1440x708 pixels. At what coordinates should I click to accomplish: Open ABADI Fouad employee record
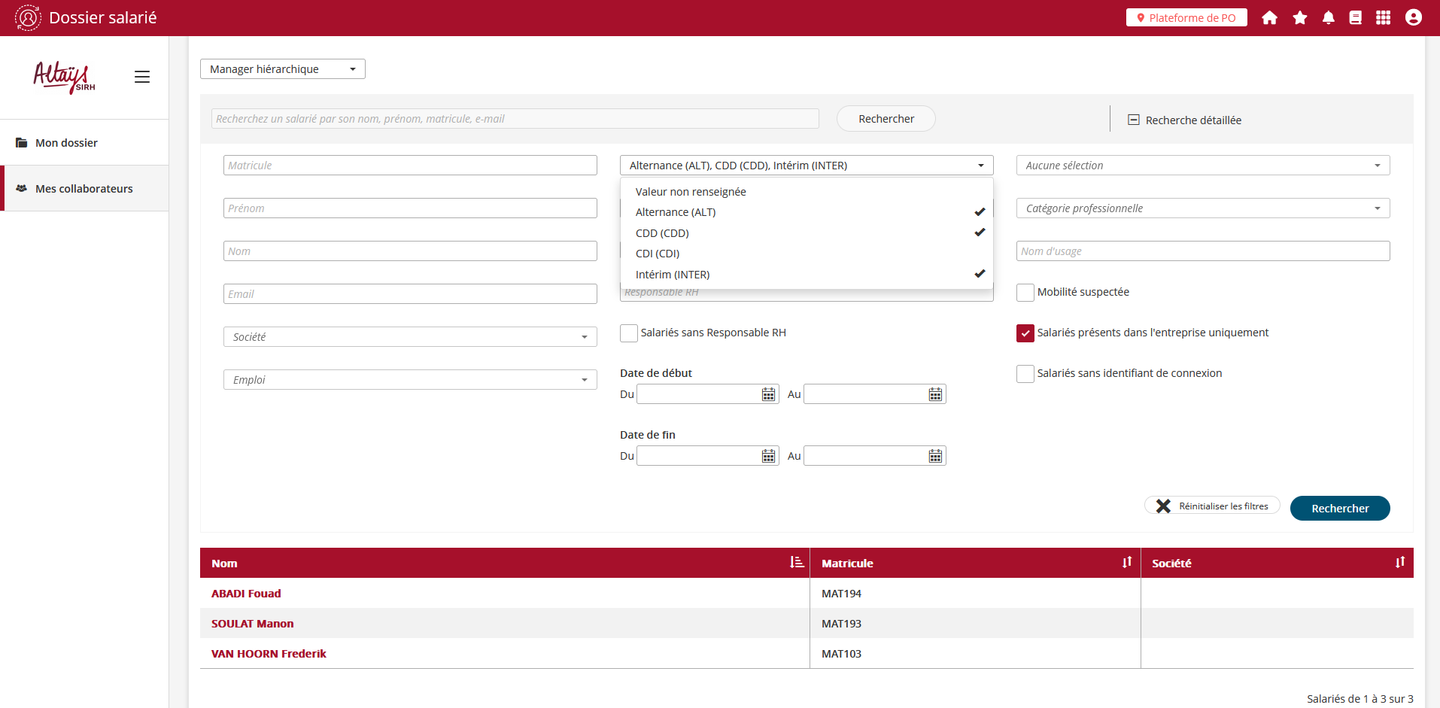click(x=246, y=594)
